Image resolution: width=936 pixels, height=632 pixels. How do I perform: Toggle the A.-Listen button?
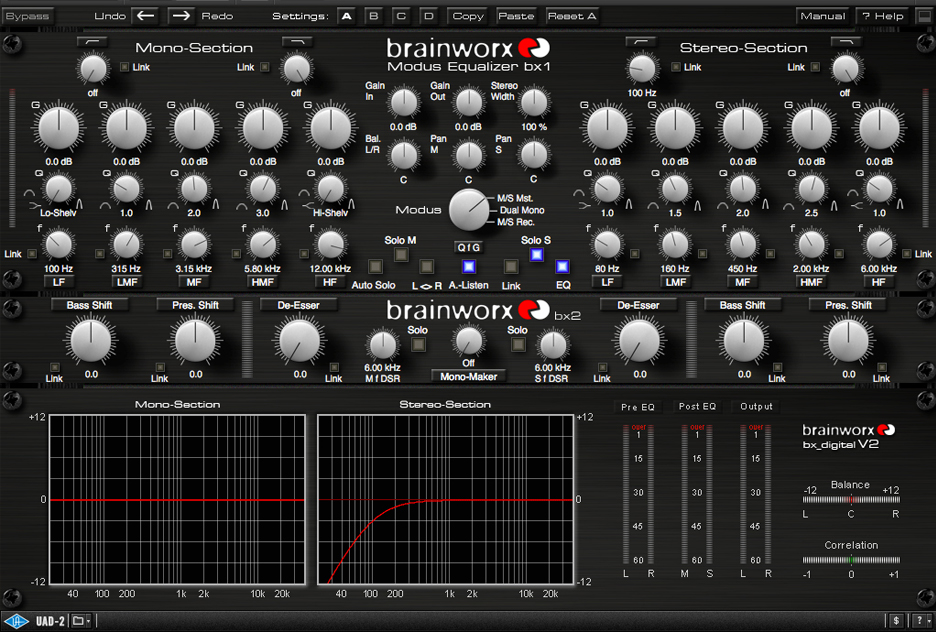pos(469,266)
